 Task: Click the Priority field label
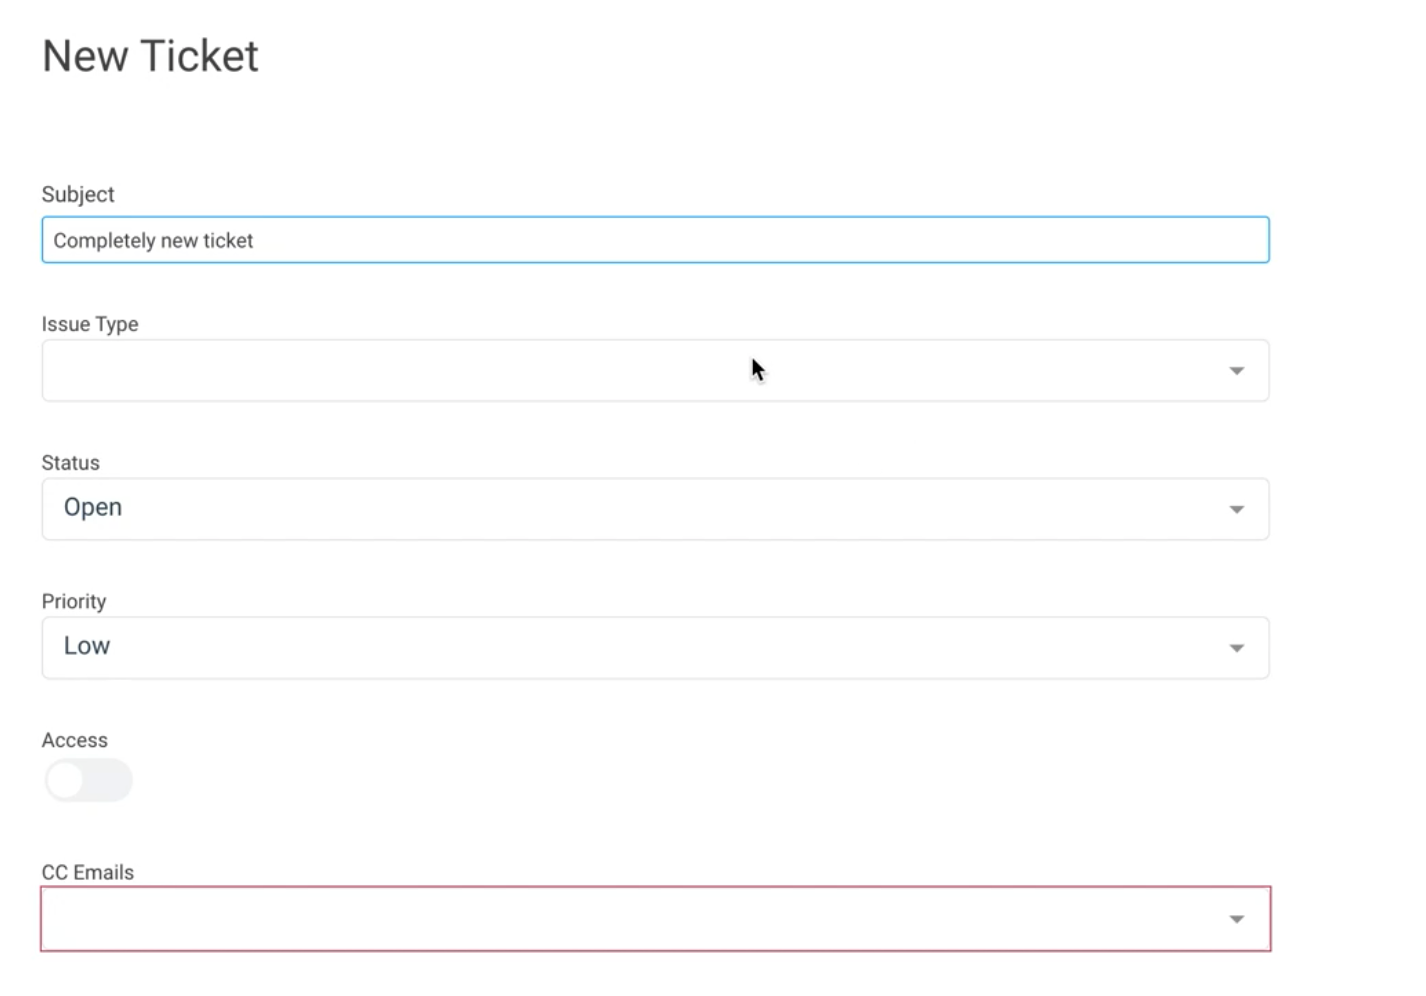[74, 601]
